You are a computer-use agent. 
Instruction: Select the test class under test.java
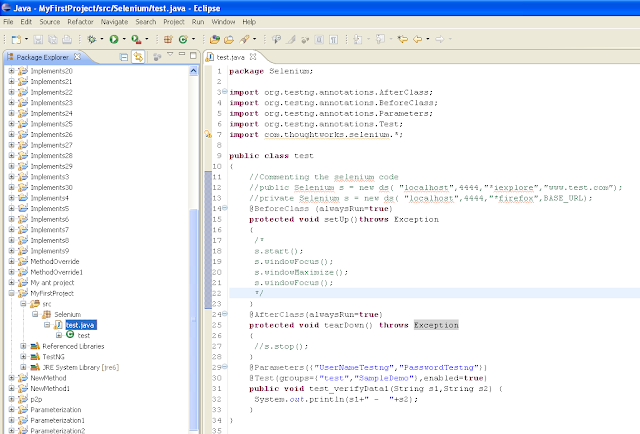point(83,336)
